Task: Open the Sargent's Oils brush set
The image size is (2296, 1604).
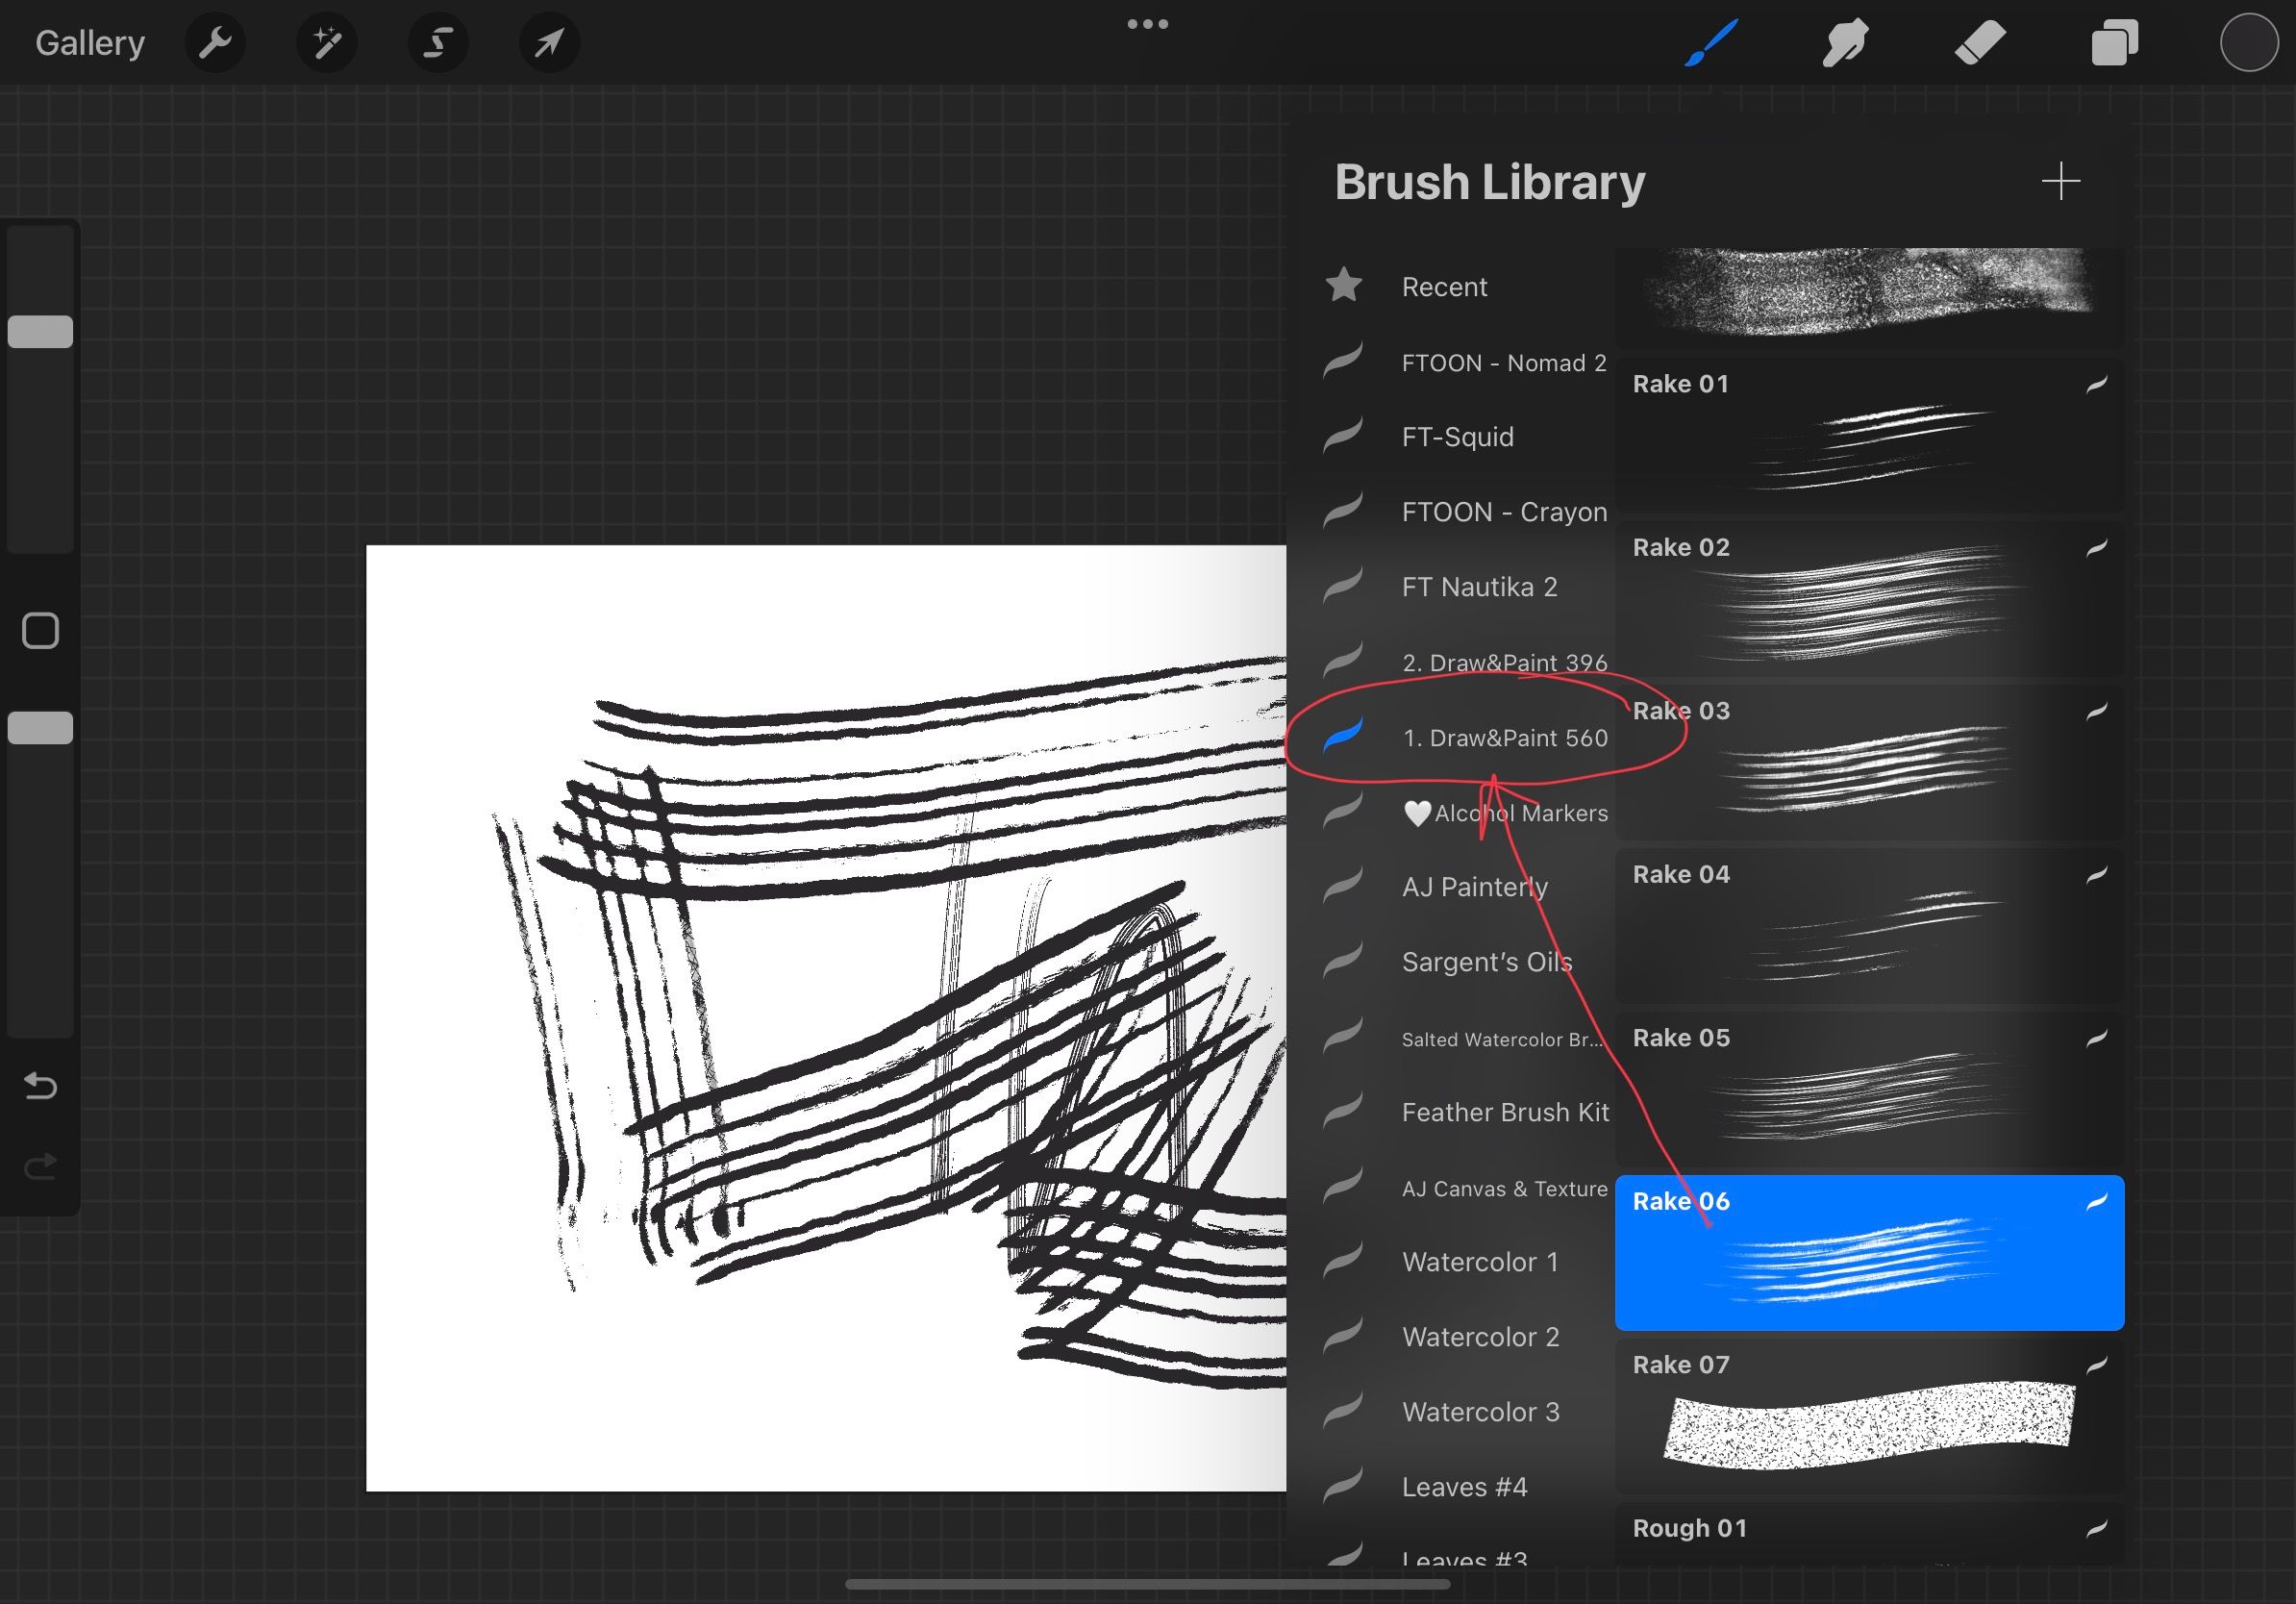Action: tap(1486, 962)
